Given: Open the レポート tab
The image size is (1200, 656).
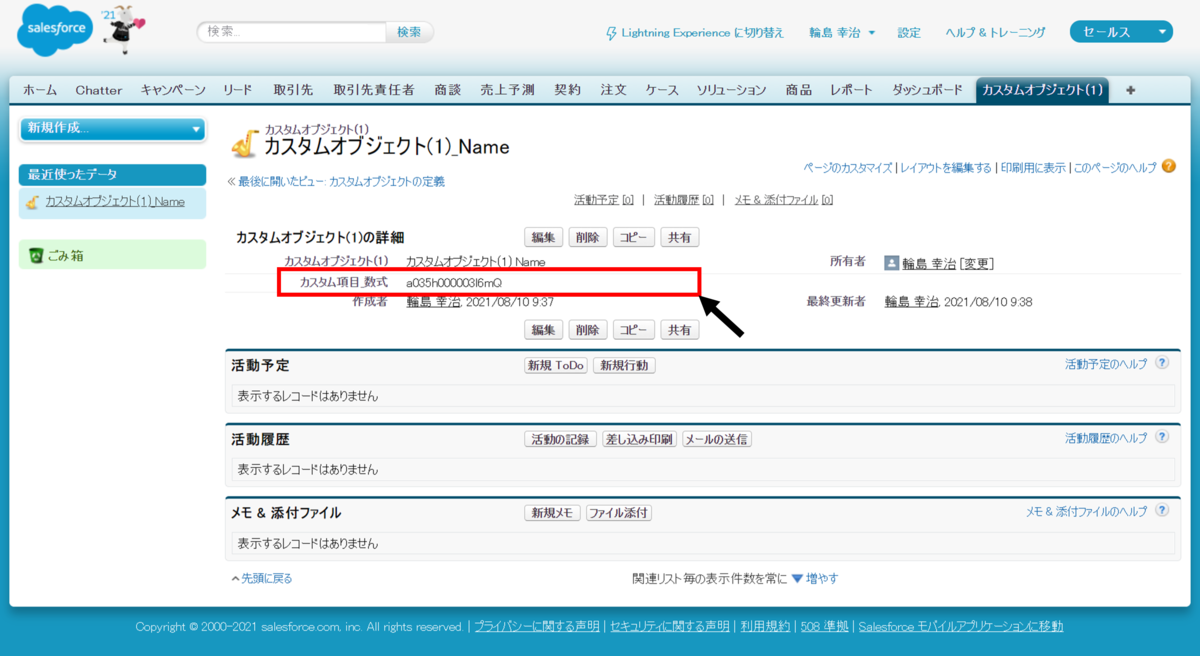Looking at the screenshot, I should [x=852, y=90].
